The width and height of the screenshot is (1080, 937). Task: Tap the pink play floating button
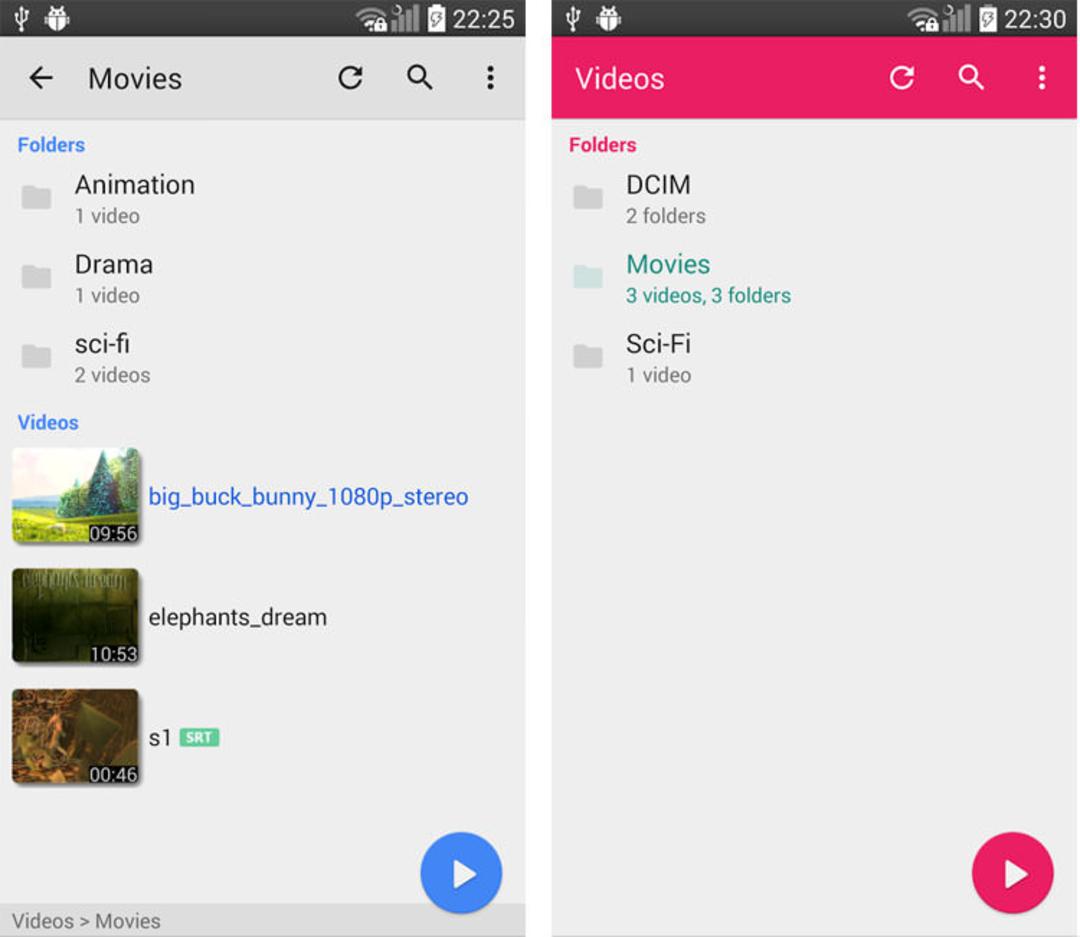click(x=1012, y=873)
